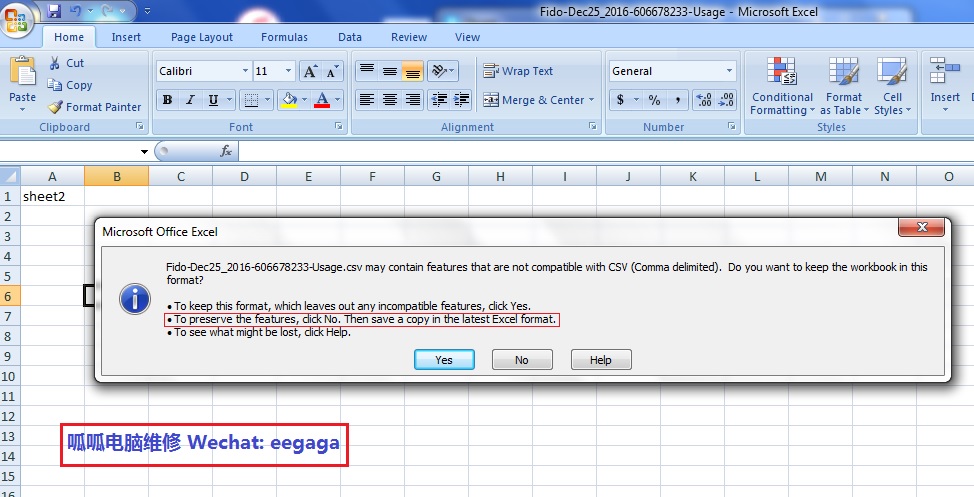Select cell A1 containing sheet2

52,196
